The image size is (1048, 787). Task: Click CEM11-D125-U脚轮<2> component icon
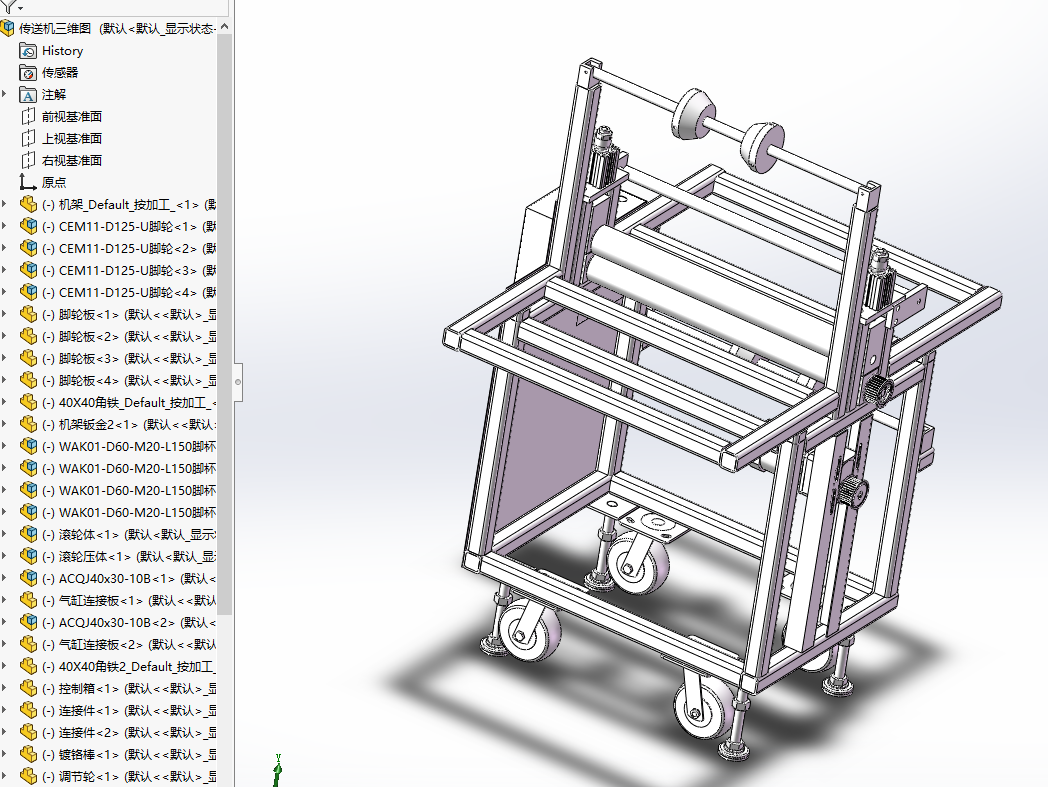(x=28, y=249)
